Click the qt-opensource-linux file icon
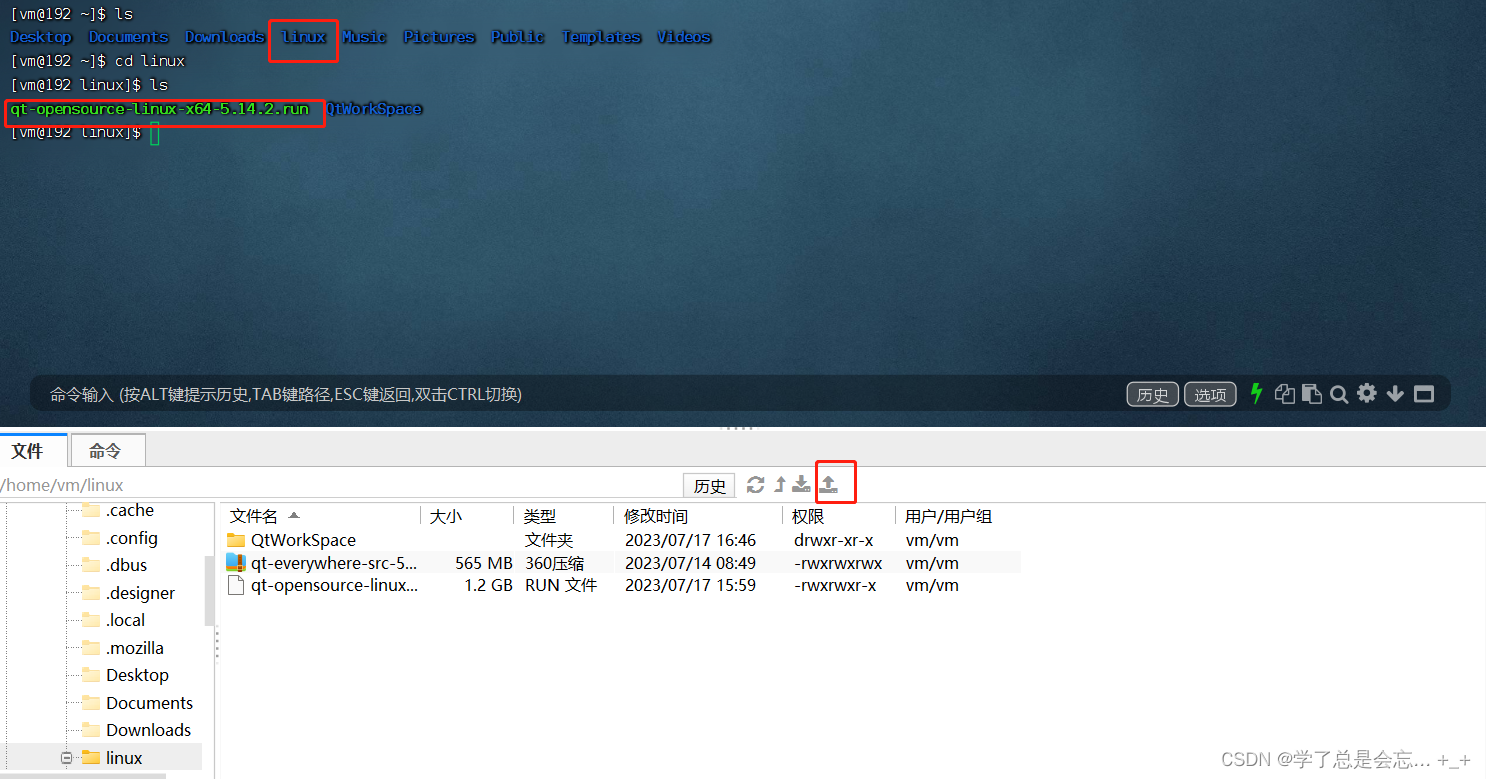Viewport: 1486px width, 779px height. coord(236,585)
